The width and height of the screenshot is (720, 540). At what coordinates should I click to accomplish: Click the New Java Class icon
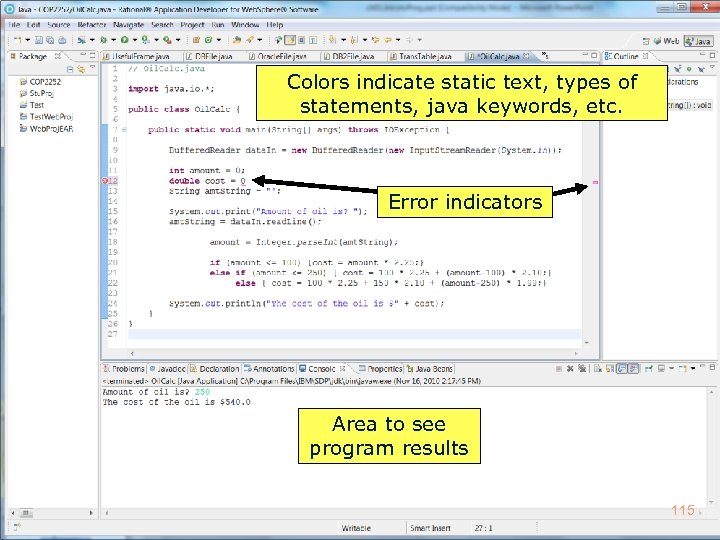click(208, 40)
